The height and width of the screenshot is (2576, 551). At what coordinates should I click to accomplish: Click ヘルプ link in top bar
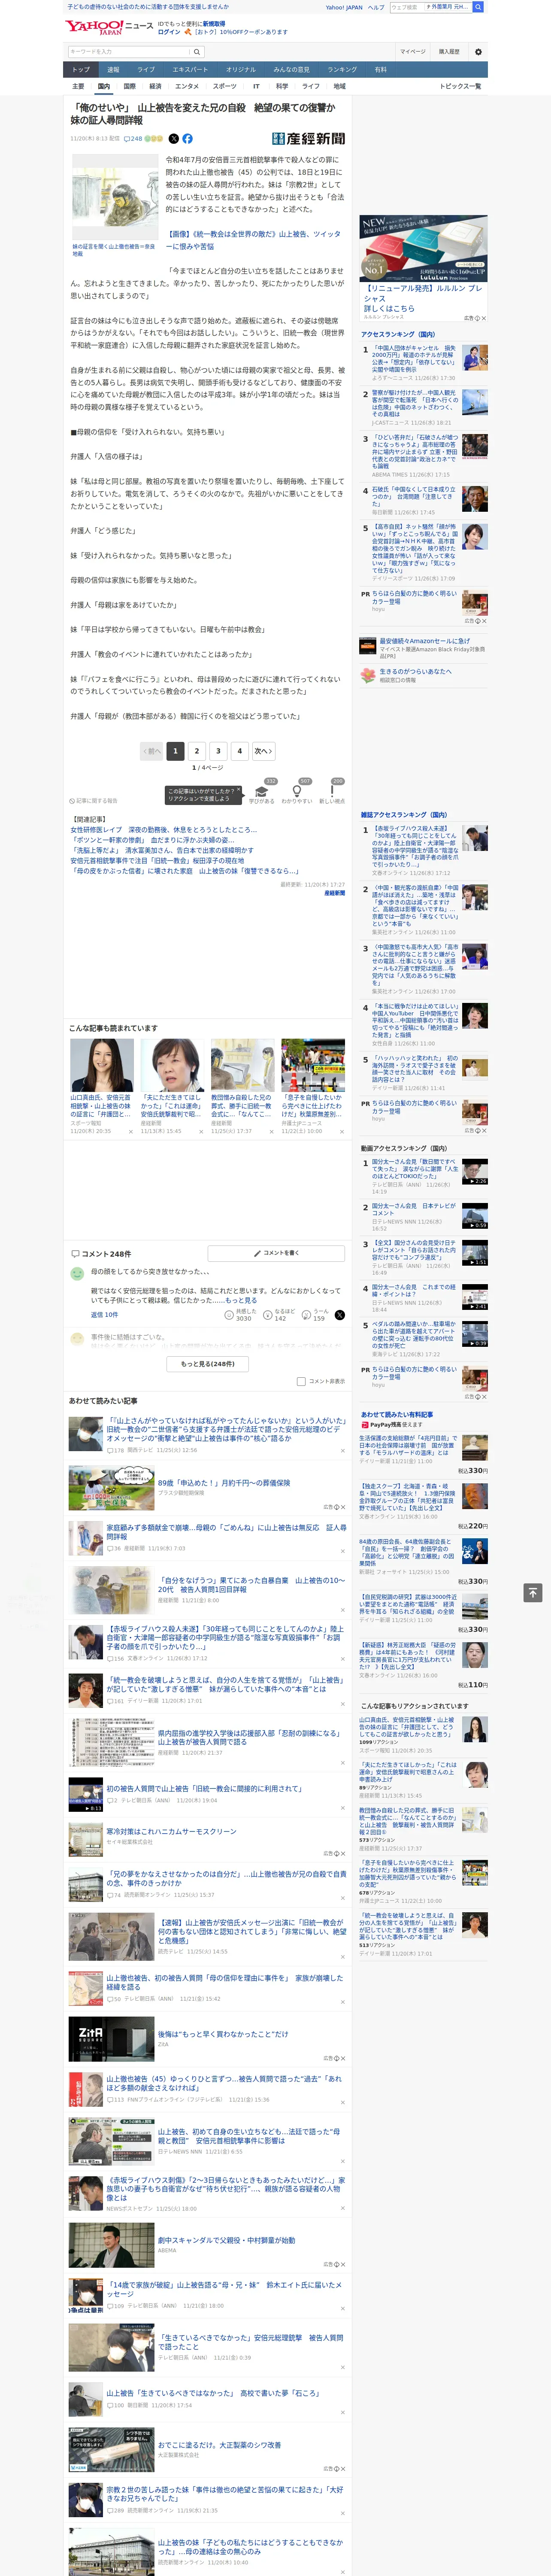click(x=376, y=7)
